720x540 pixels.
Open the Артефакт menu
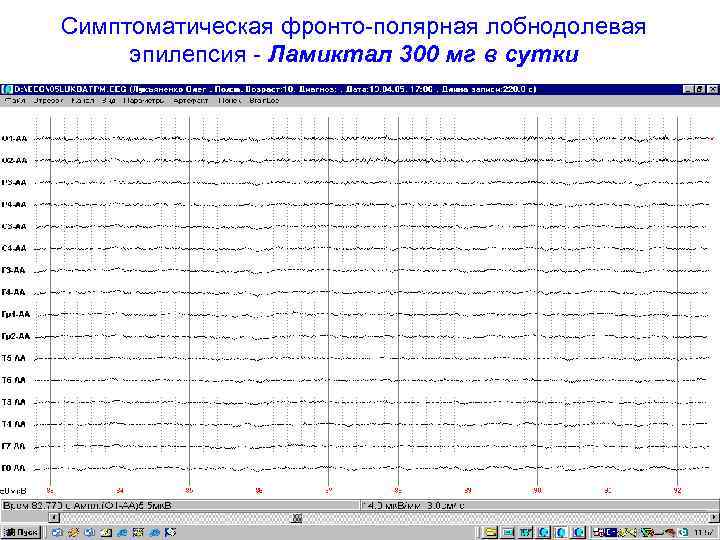coord(191,100)
